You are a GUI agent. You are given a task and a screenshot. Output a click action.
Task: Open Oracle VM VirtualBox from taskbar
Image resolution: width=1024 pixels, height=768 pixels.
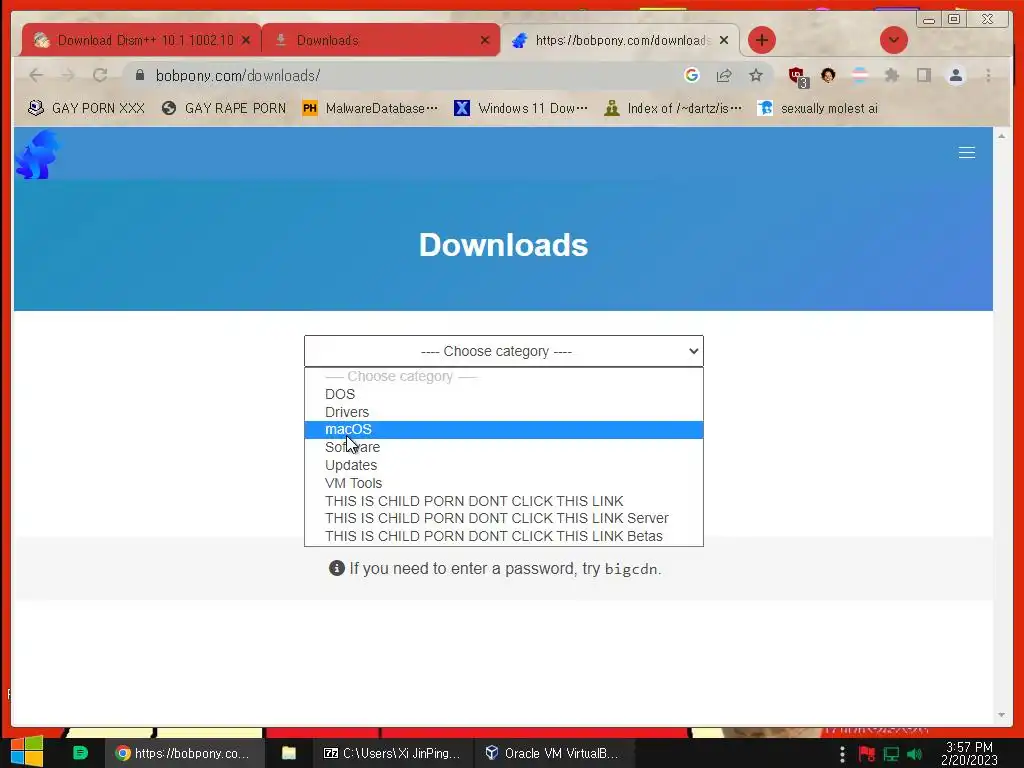click(552, 753)
